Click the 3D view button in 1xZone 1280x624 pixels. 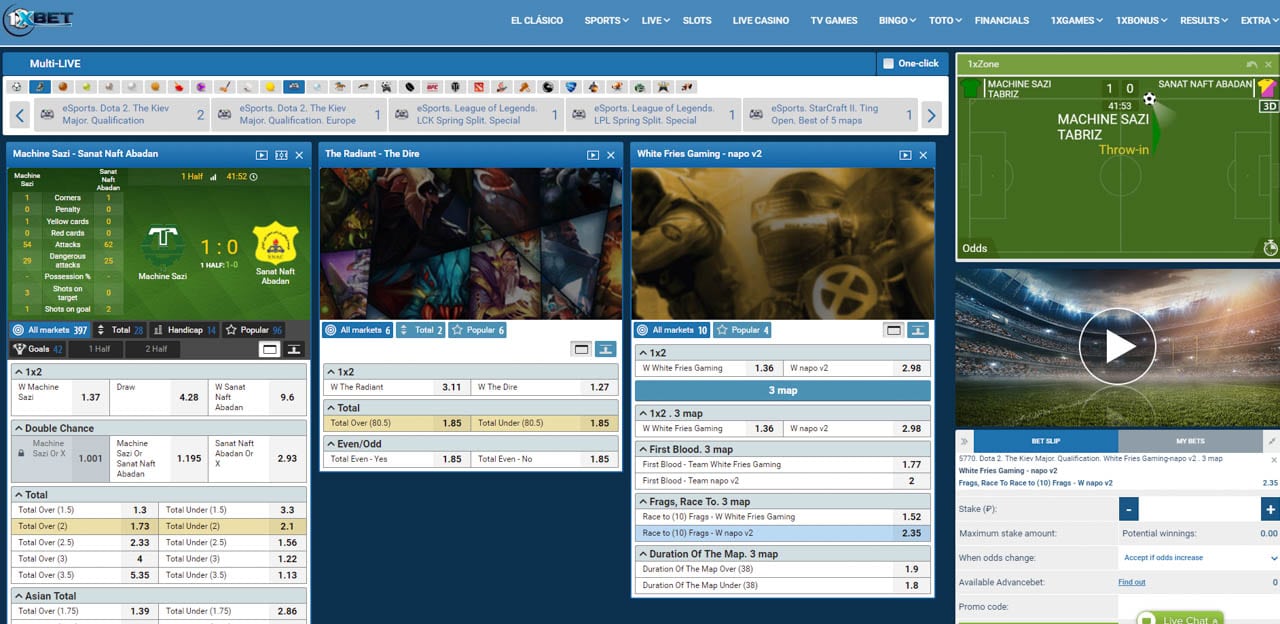[x=1267, y=106]
